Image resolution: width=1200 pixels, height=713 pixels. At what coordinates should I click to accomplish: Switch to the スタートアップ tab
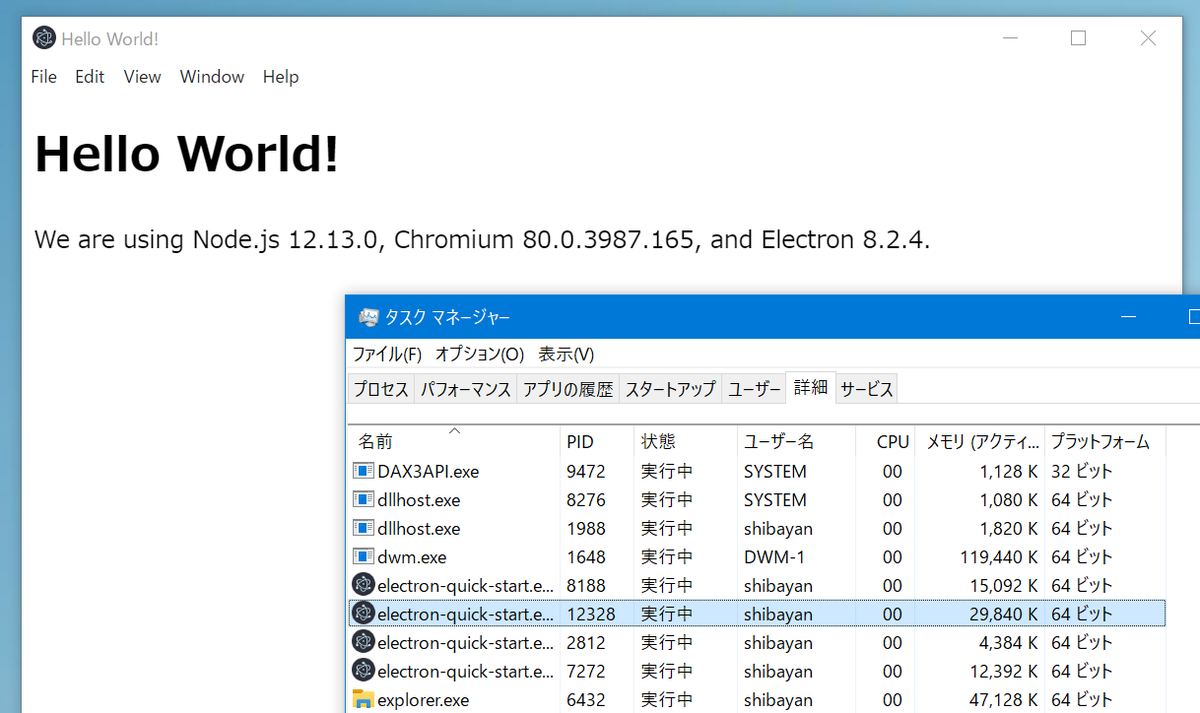(x=671, y=390)
